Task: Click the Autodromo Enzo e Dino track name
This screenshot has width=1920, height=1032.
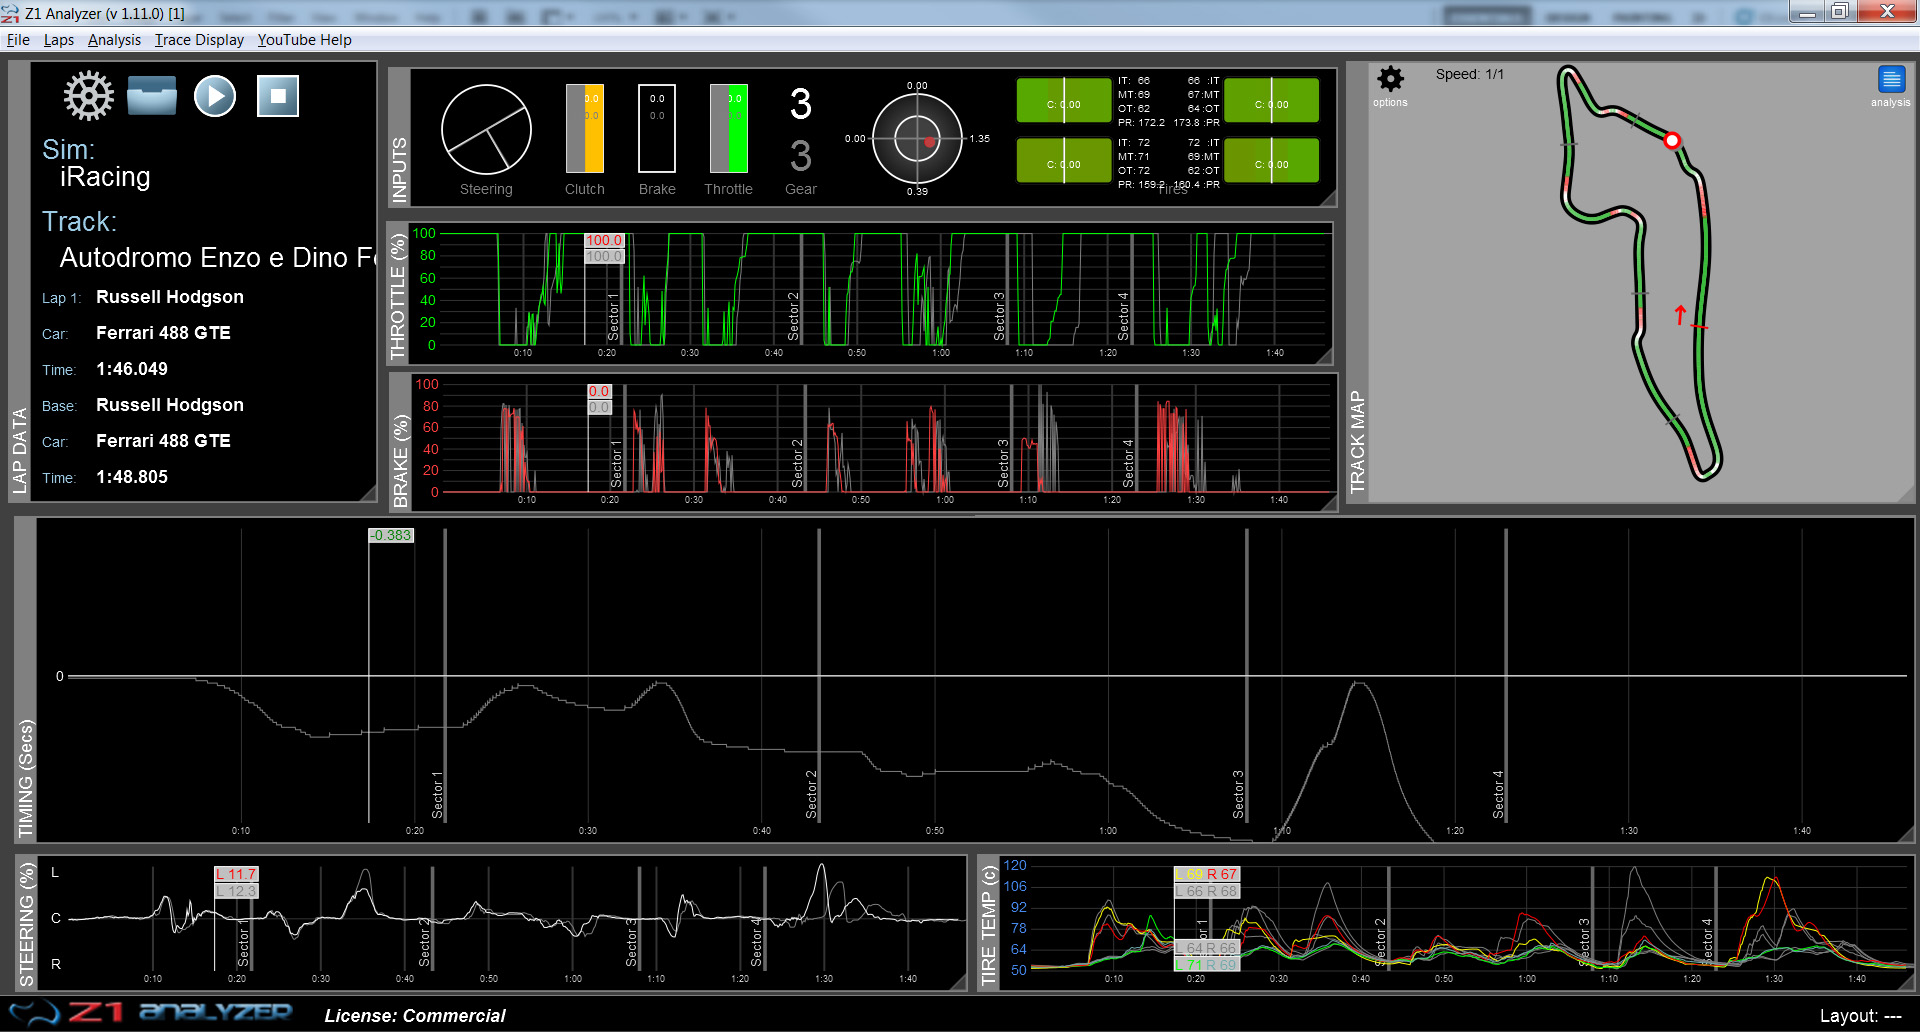Action: (x=217, y=258)
